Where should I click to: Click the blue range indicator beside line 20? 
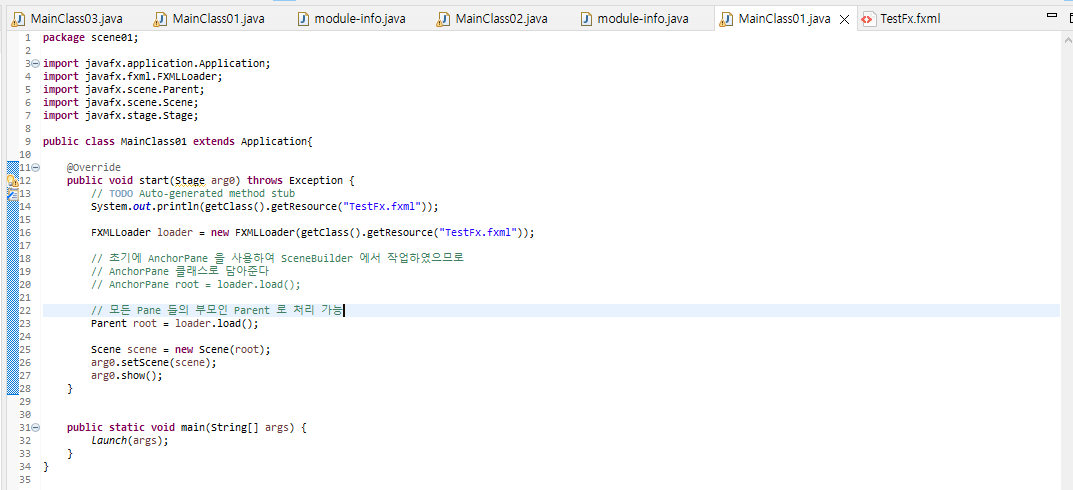(x=12, y=285)
